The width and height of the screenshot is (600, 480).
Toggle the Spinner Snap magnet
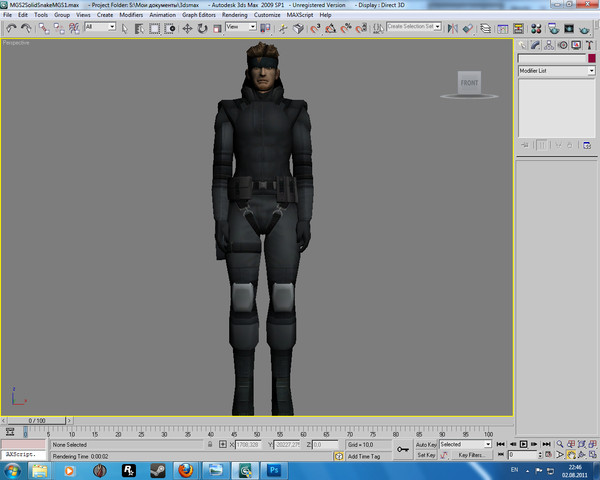(x=361, y=29)
